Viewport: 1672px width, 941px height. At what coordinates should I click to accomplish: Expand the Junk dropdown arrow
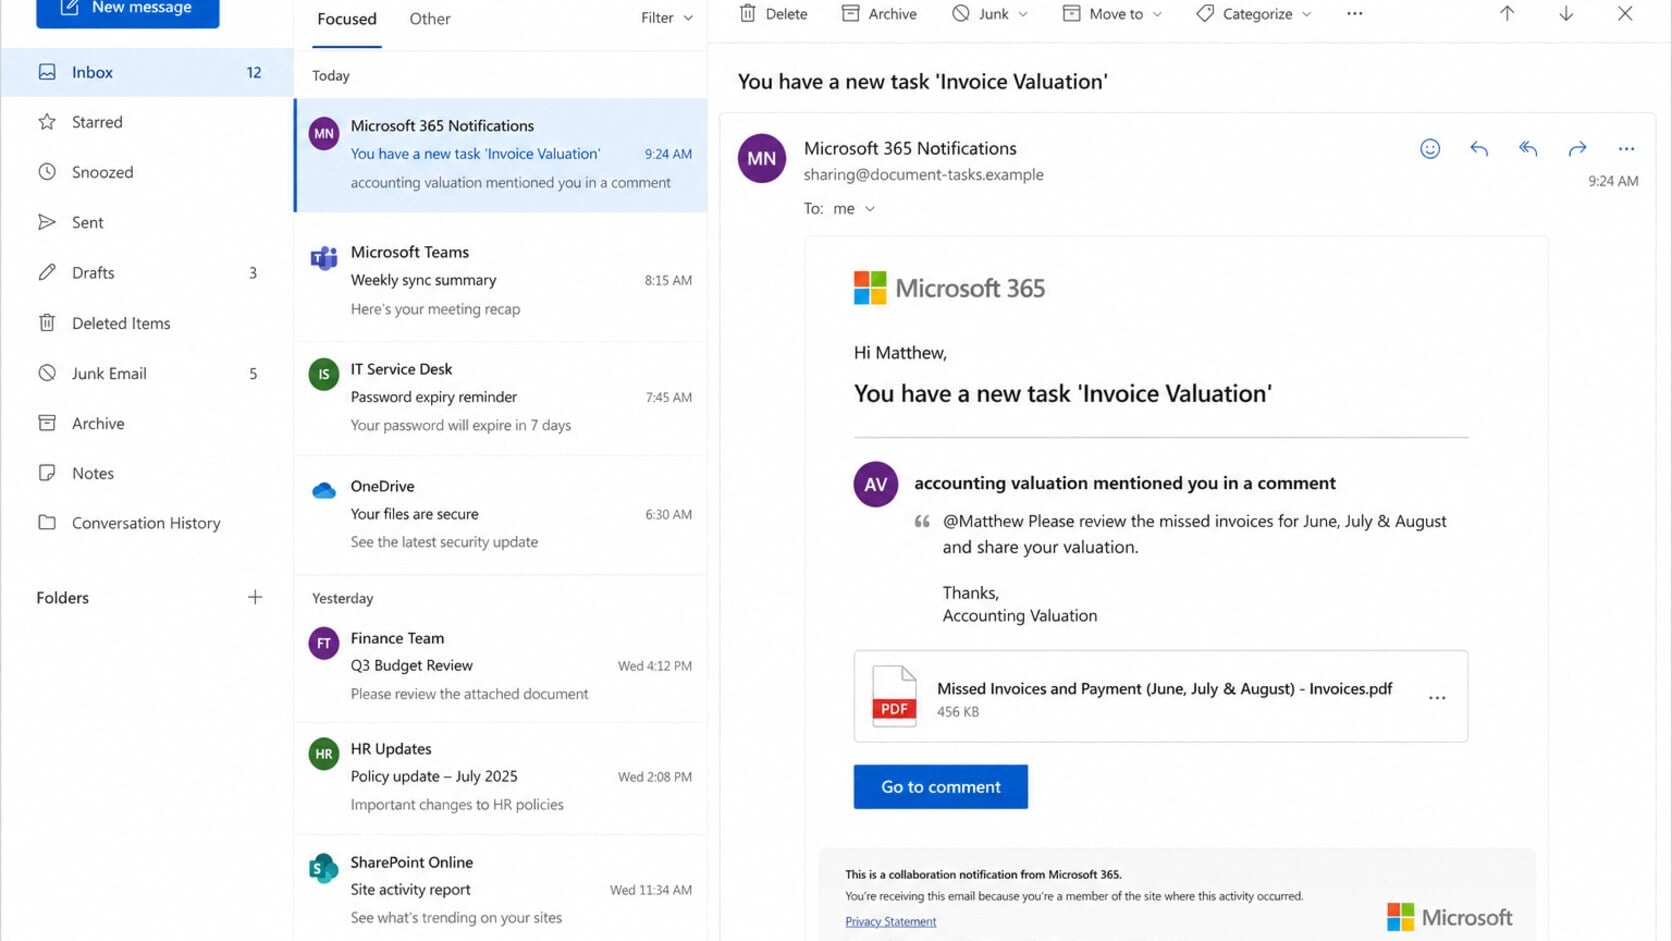[1023, 14]
